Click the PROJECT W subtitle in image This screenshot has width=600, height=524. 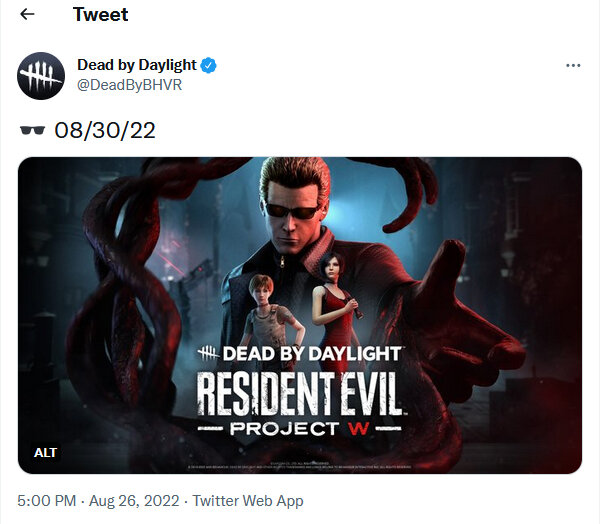coord(299,429)
